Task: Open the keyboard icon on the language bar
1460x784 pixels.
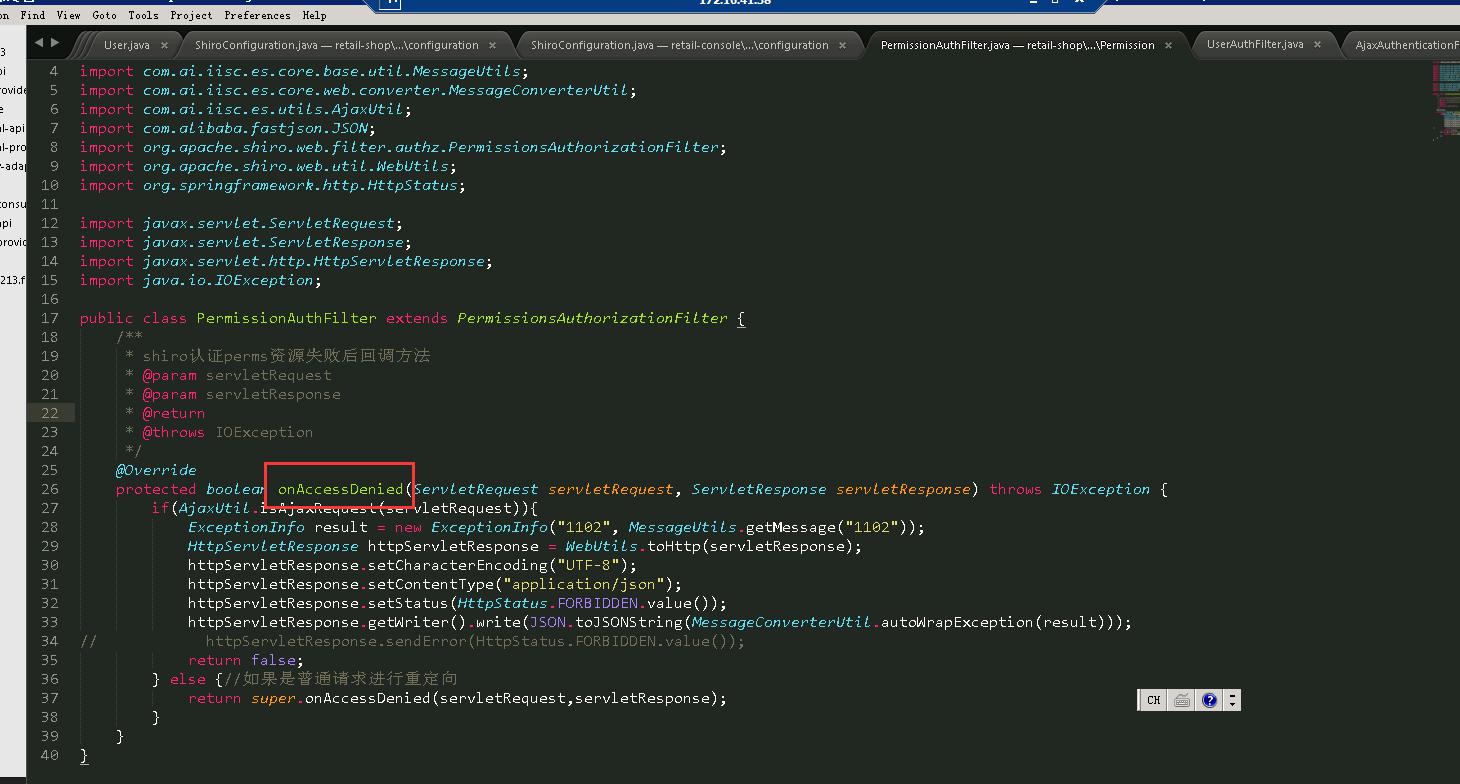Action: [1181, 700]
